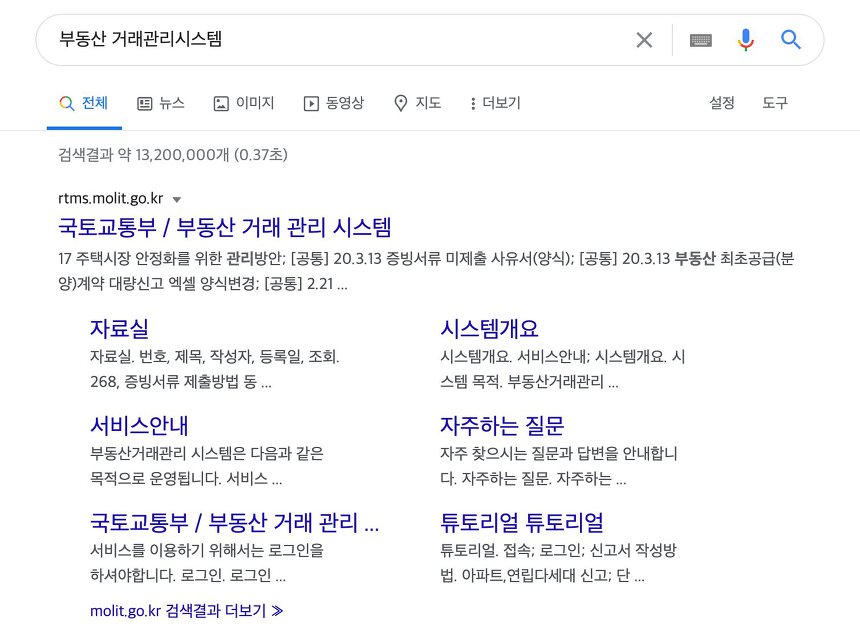This screenshot has height=643, width=860.
Task: Click the rtms.molit.go.kr URL text
Action: (111, 198)
